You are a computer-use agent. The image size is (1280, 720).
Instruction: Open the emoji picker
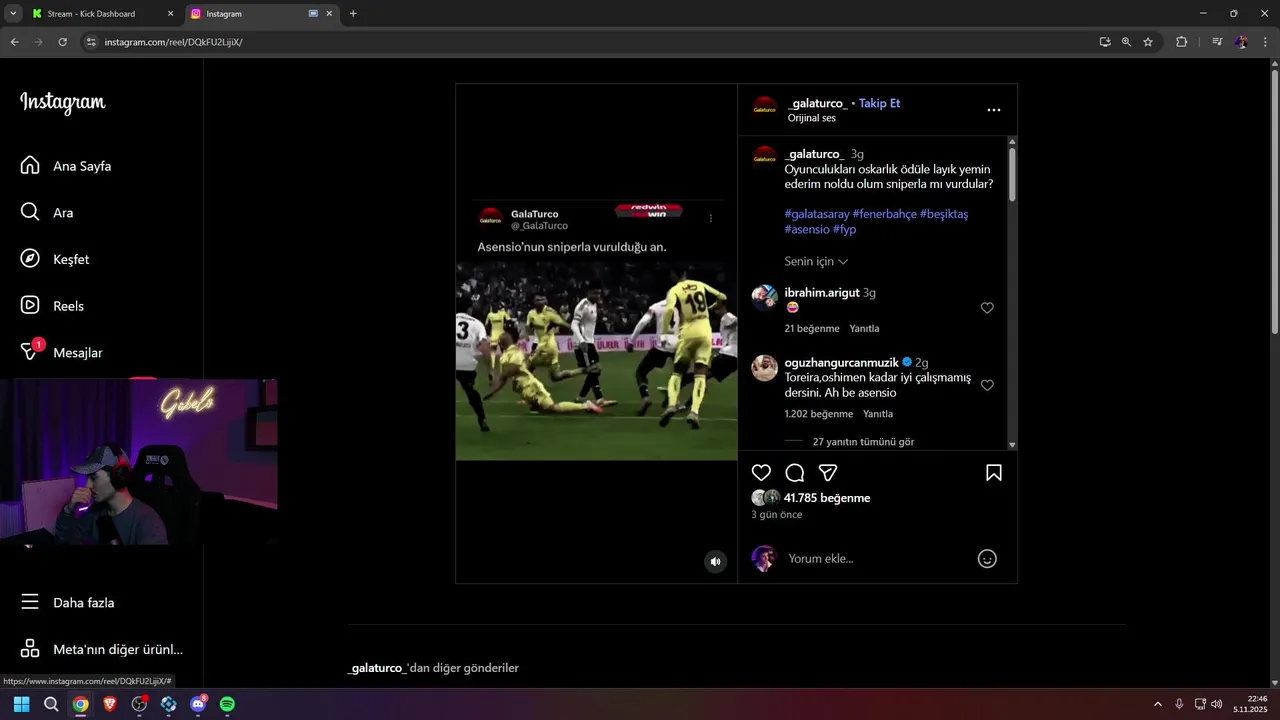click(987, 559)
